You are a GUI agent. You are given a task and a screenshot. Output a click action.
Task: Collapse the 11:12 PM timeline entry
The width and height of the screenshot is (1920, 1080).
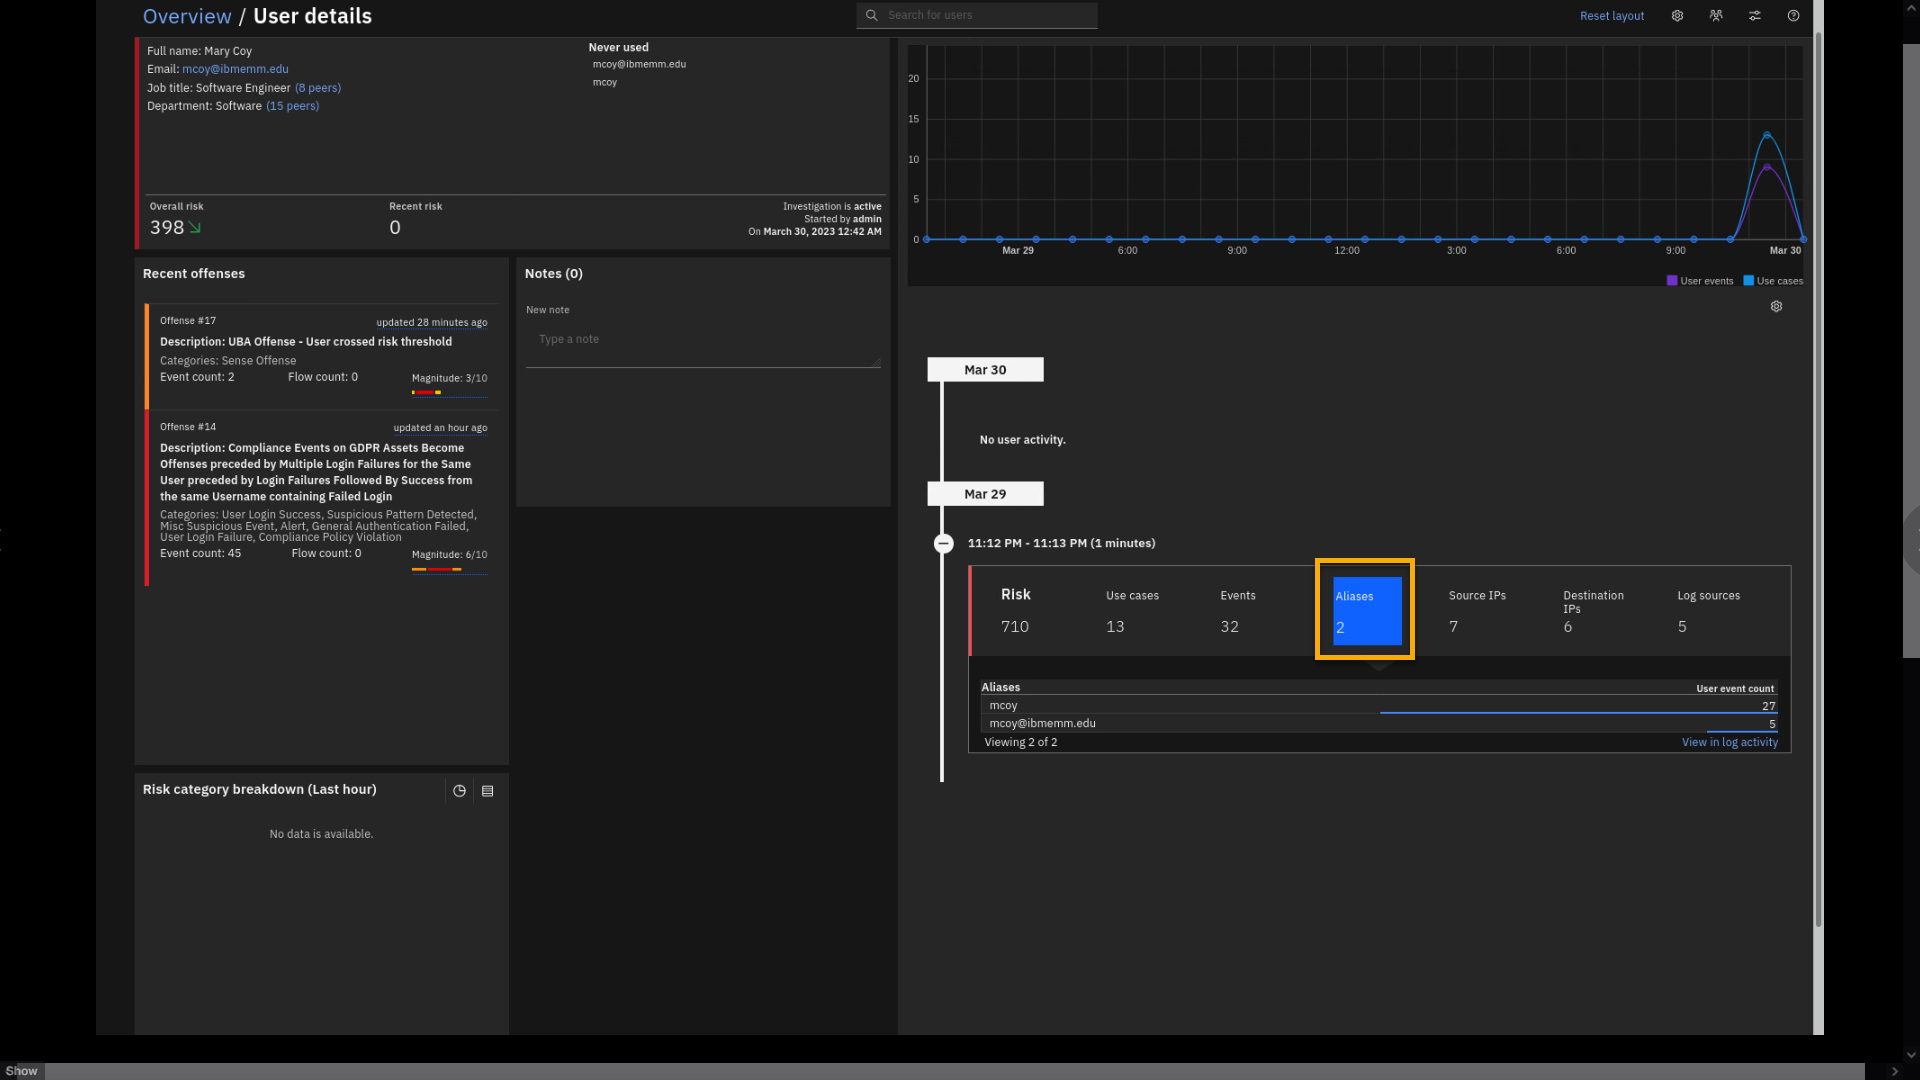943,544
